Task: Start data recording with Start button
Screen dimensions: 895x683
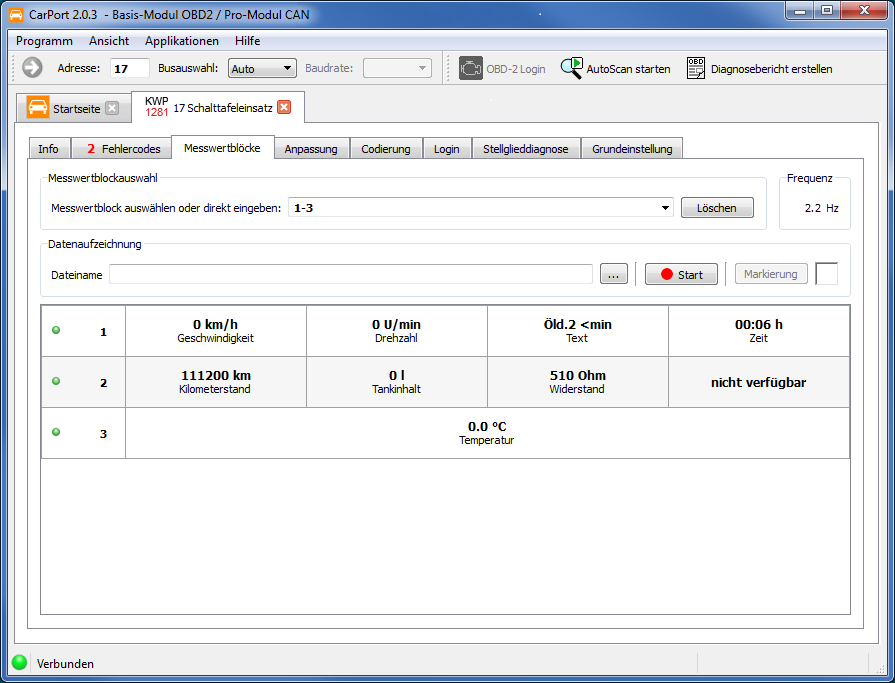Action: [681, 274]
